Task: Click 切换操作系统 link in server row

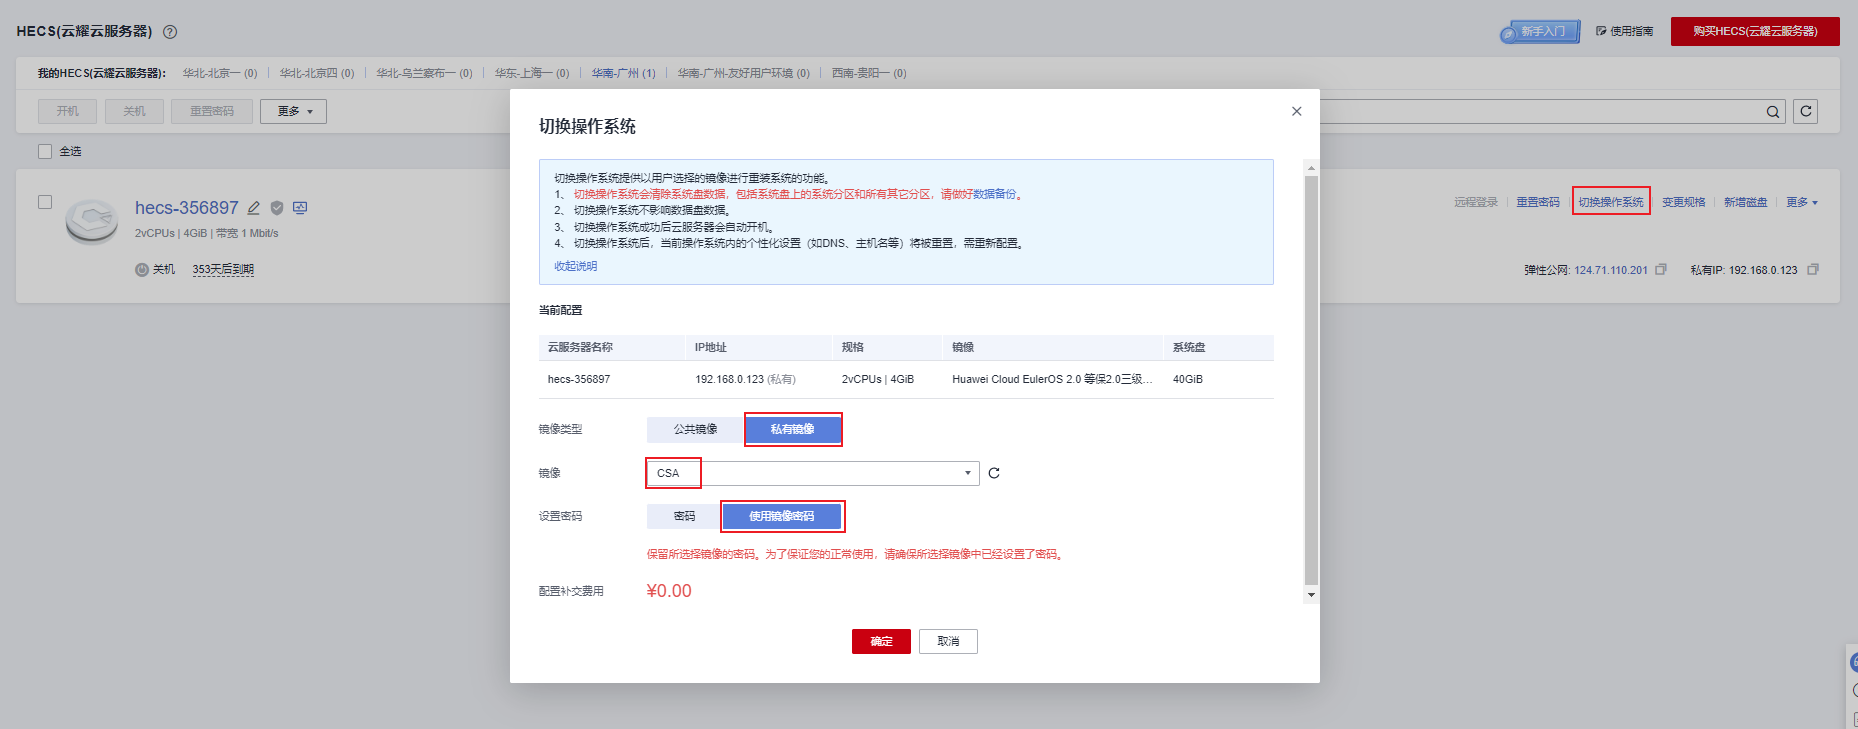Action: pos(1611,202)
